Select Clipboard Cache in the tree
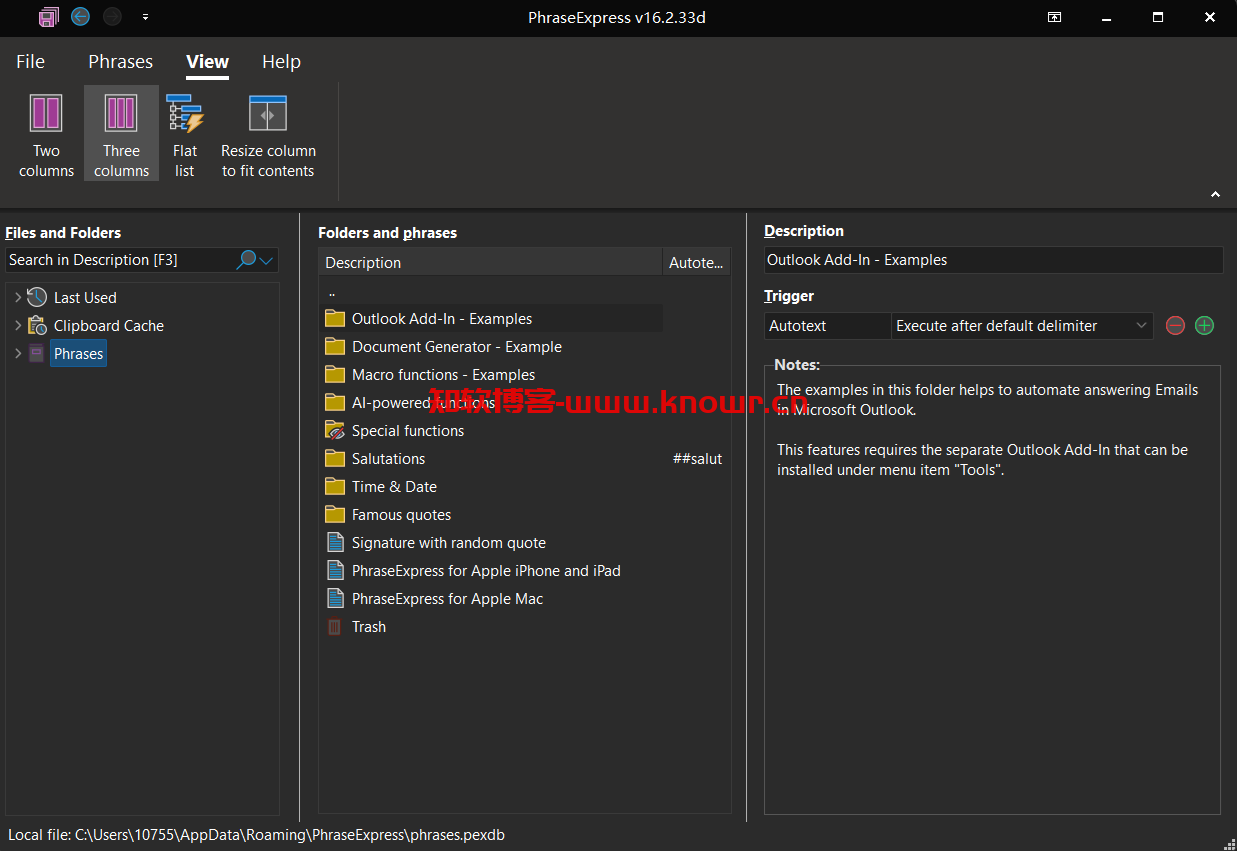 pyautogui.click(x=109, y=326)
